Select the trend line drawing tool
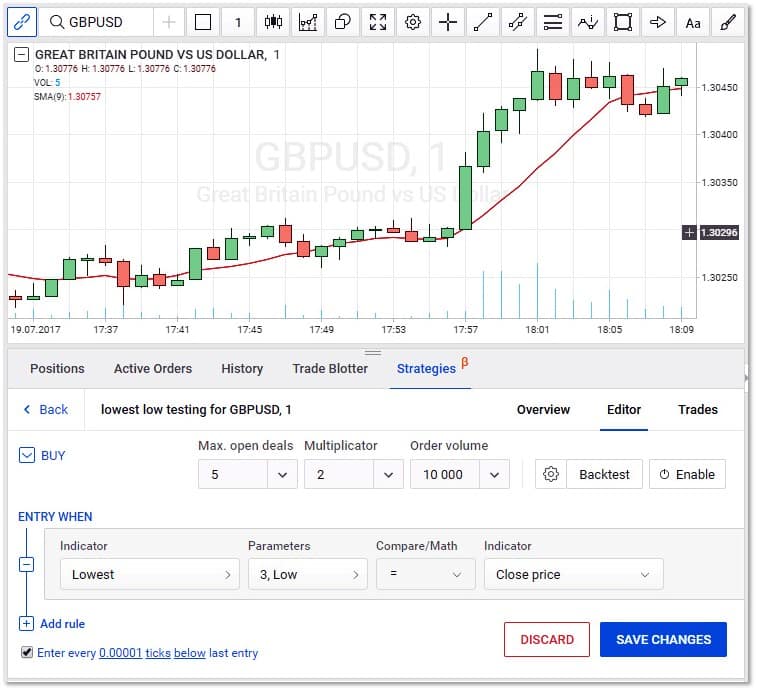Viewport: 757px width, 691px height. point(483,22)
